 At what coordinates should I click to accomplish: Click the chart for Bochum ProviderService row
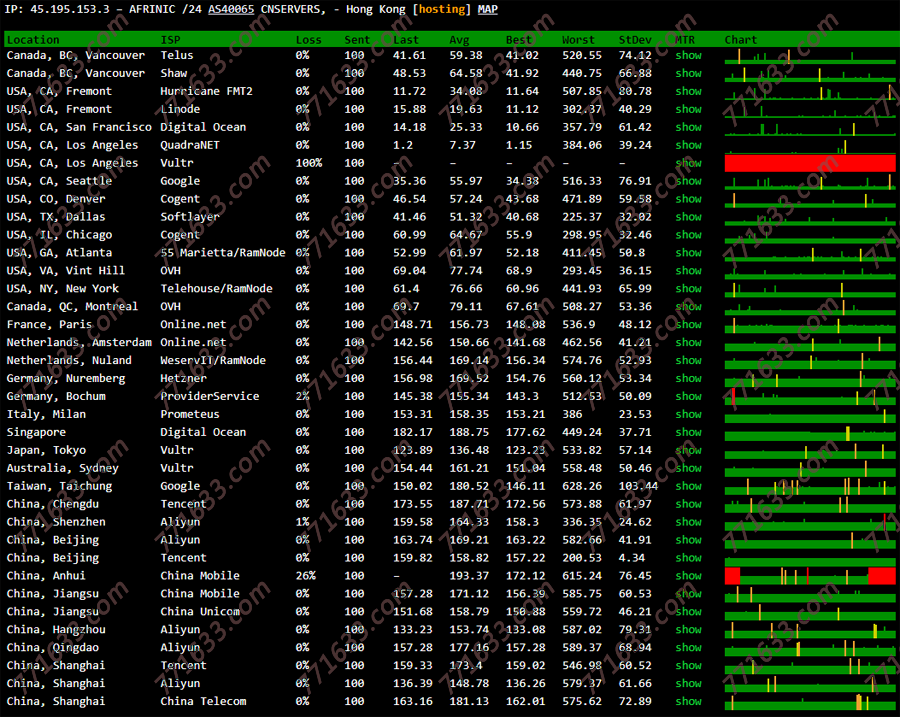(x=810, y=397)
